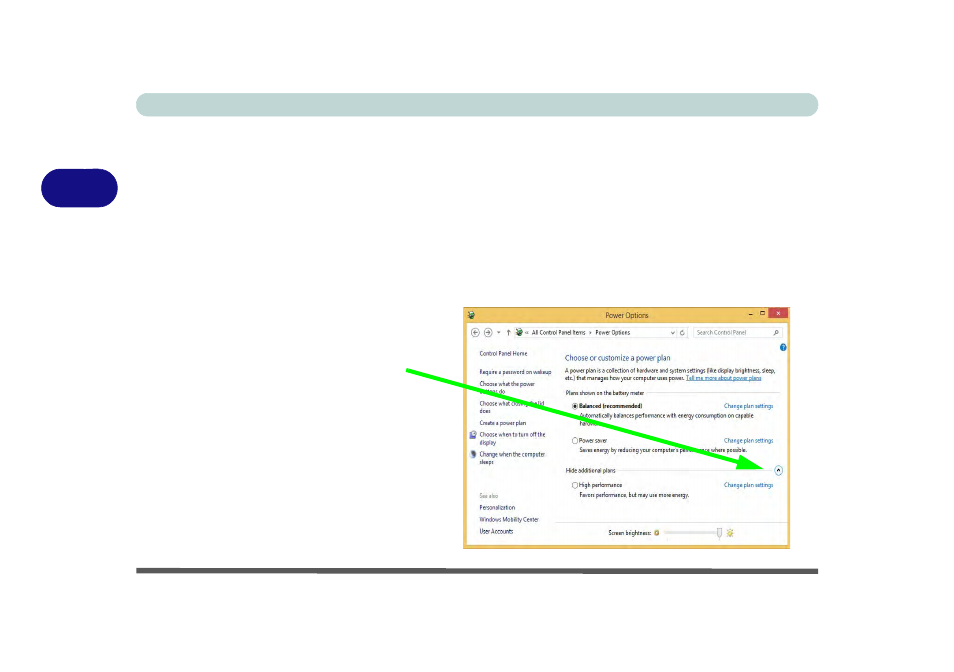Change plan settings for Balanced
Image resolution: width=954 pixels, height=672 pixels.
[748, 406]
